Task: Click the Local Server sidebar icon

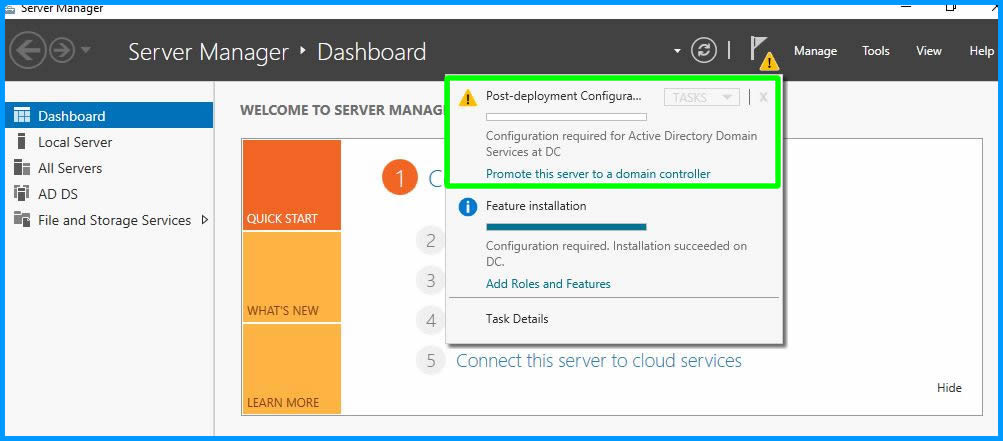Action: click(21, 142)
